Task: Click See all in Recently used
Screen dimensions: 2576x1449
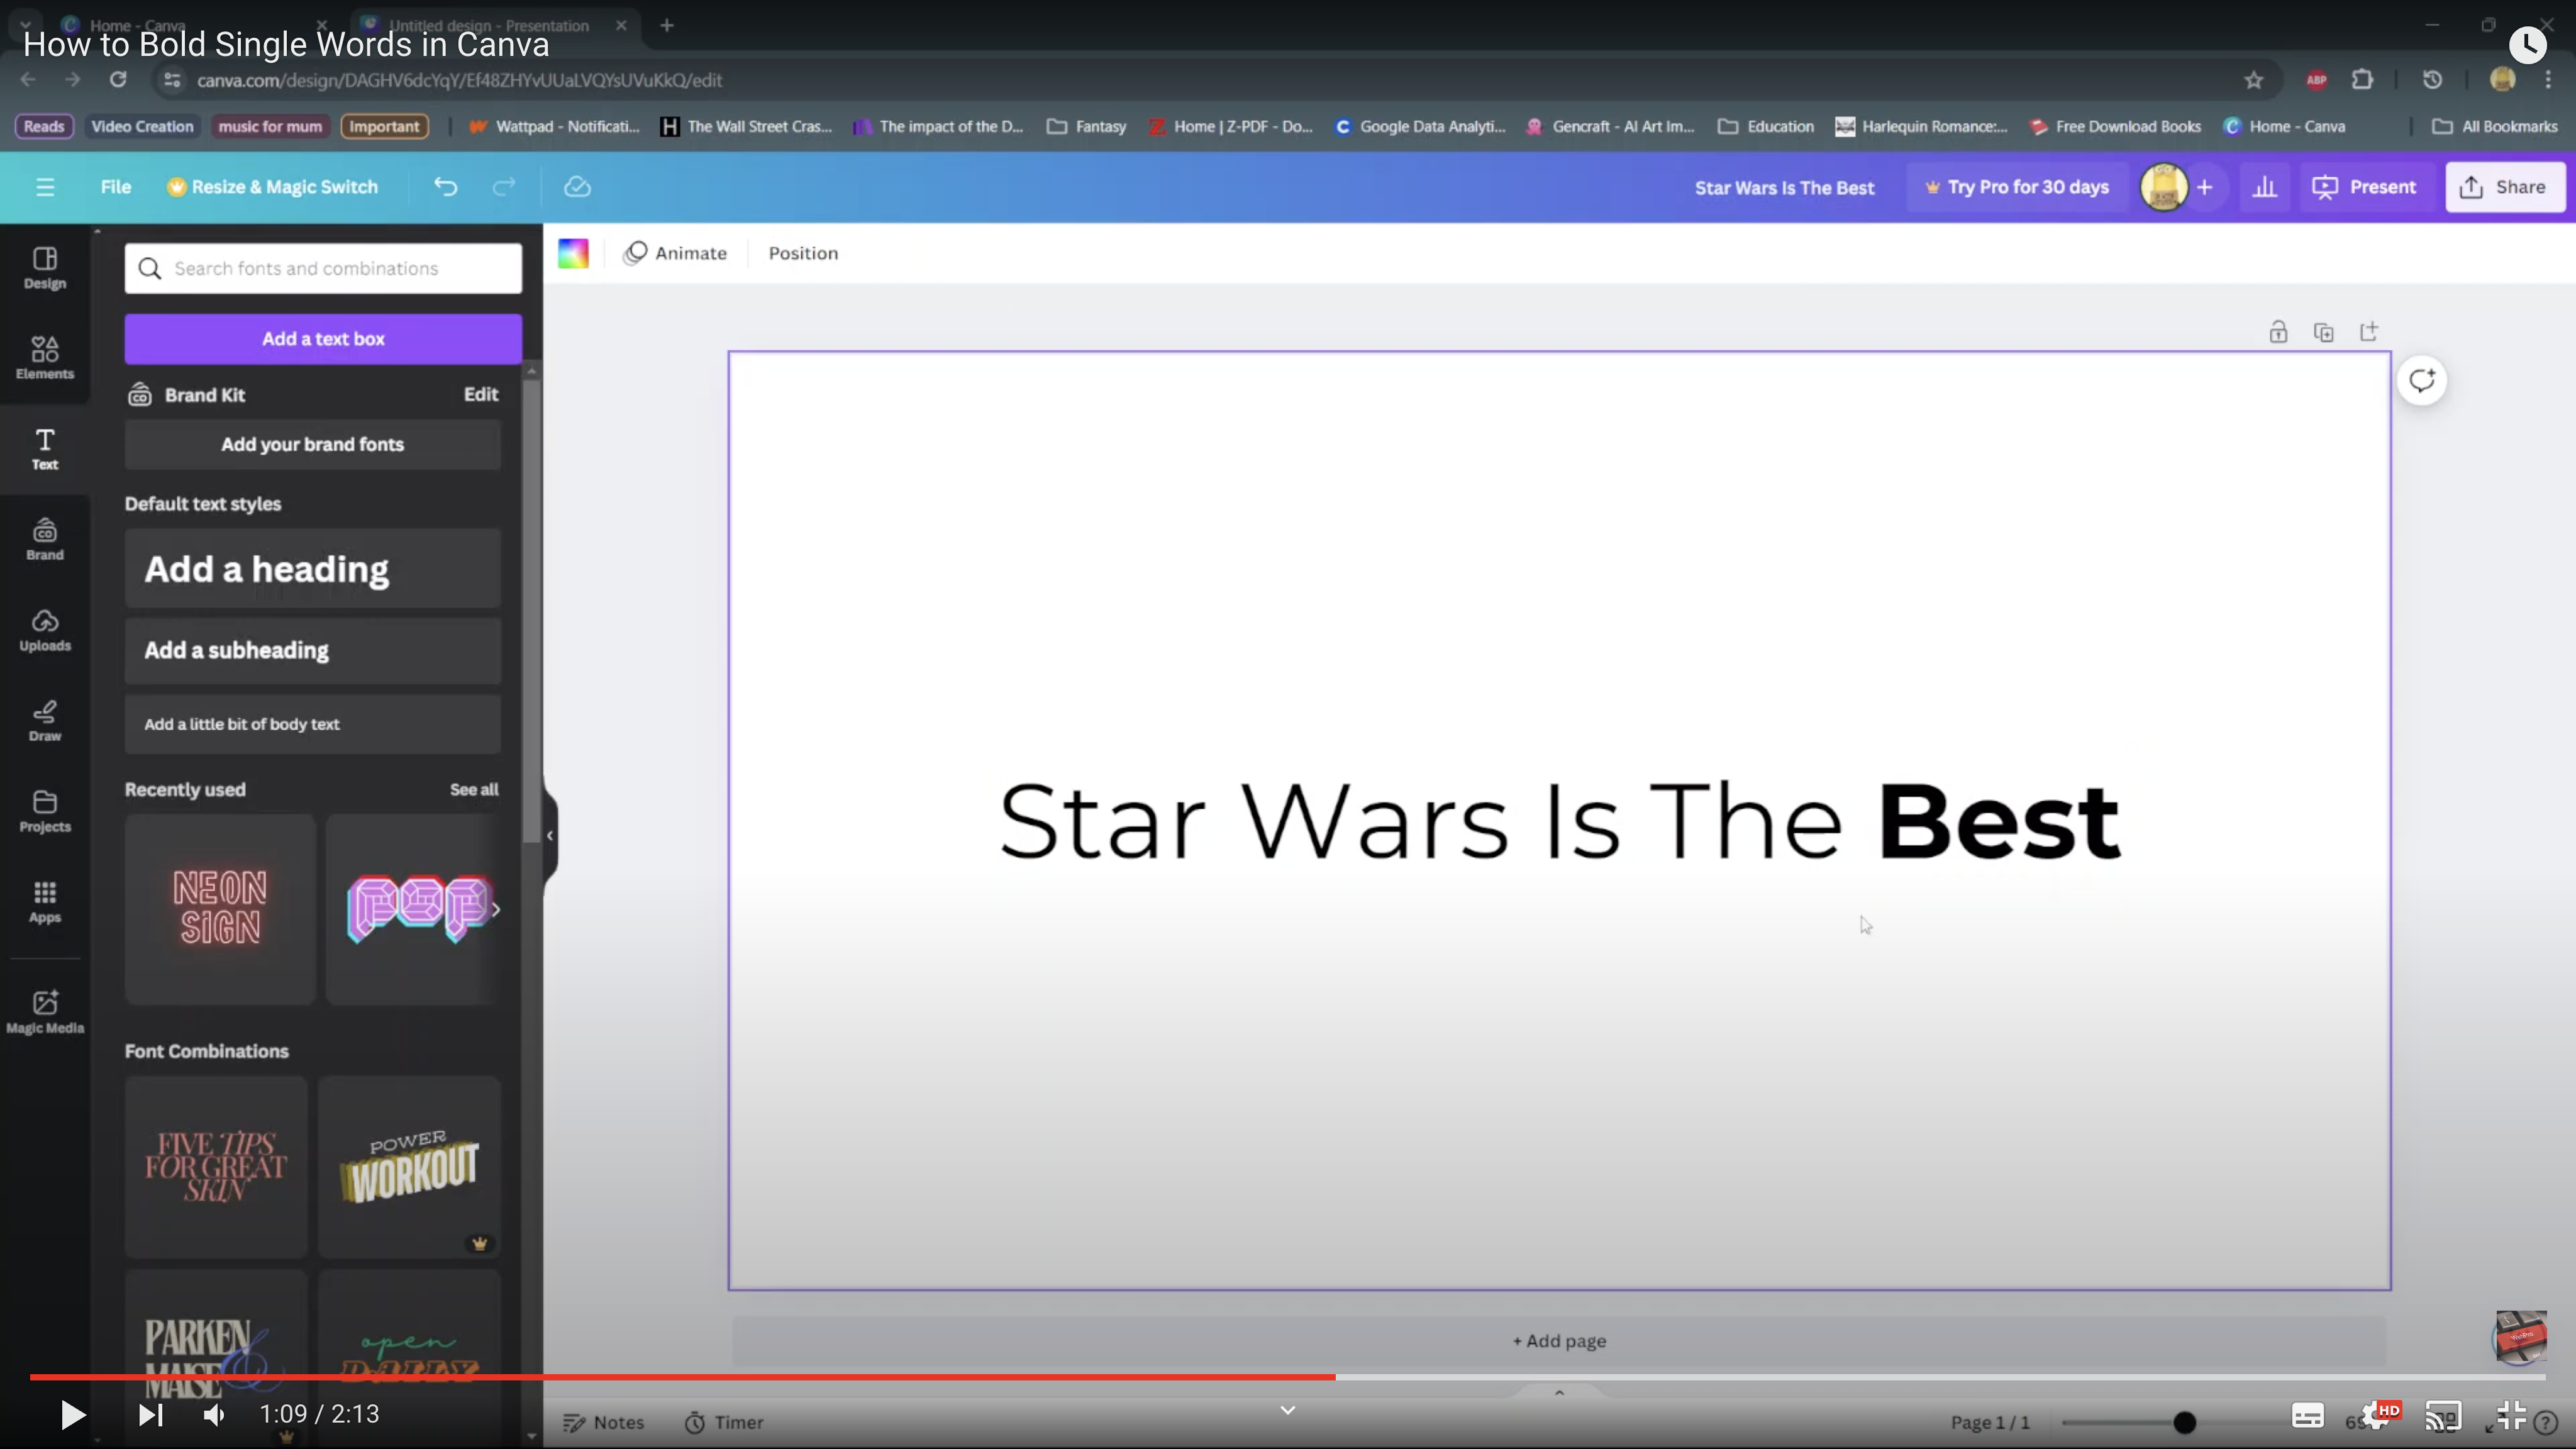Action: click(474, 789)
